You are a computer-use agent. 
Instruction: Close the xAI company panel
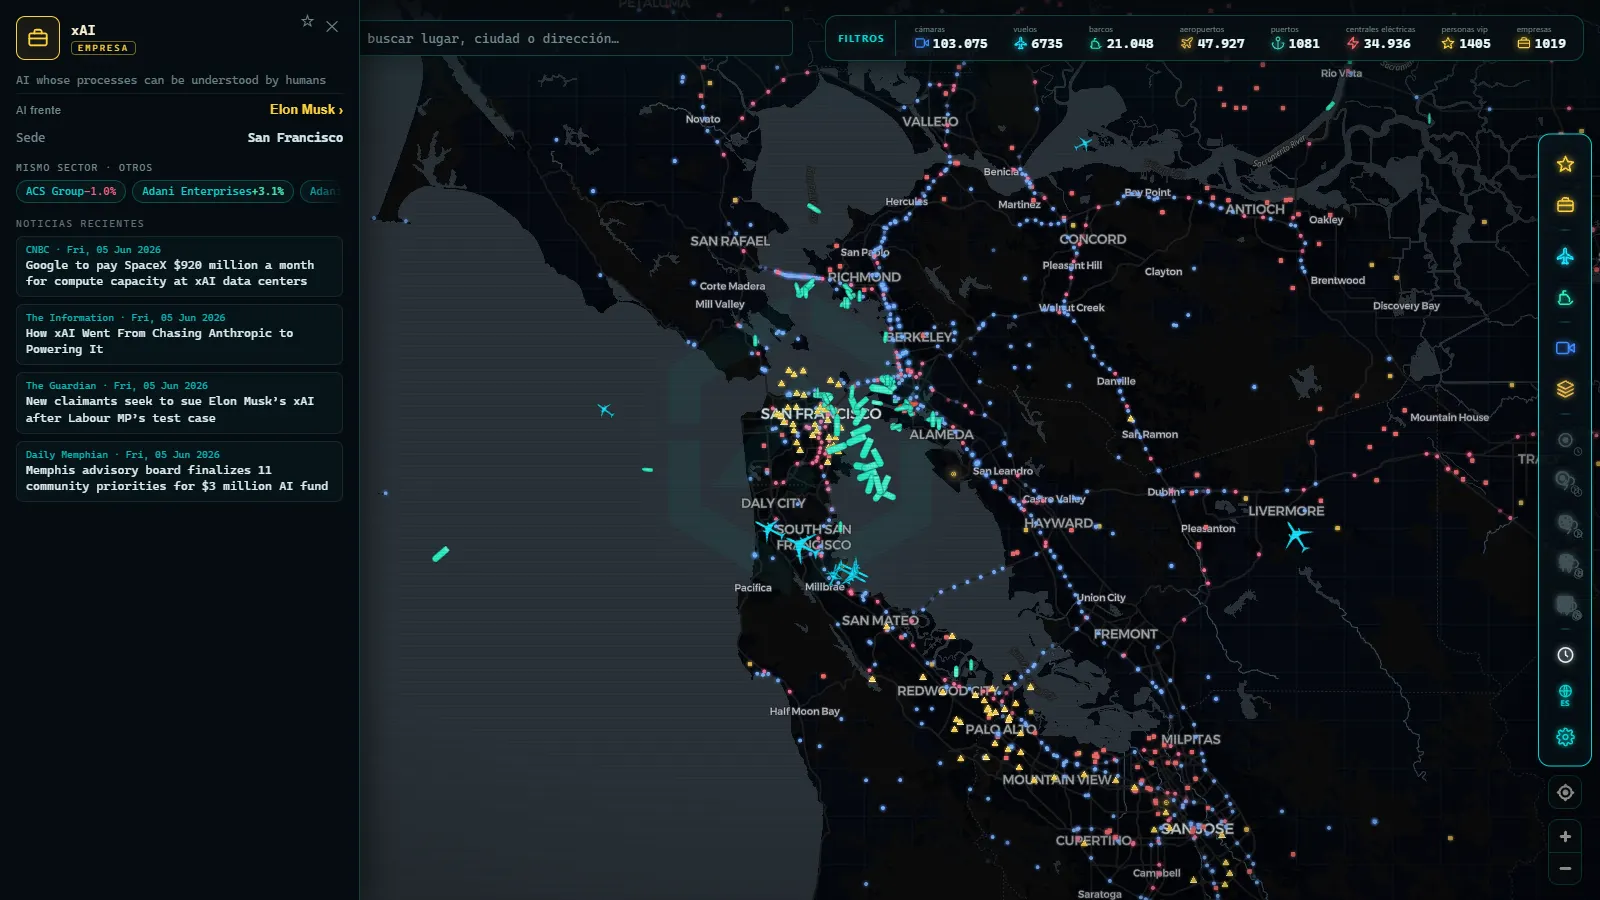tap(332, 27)
